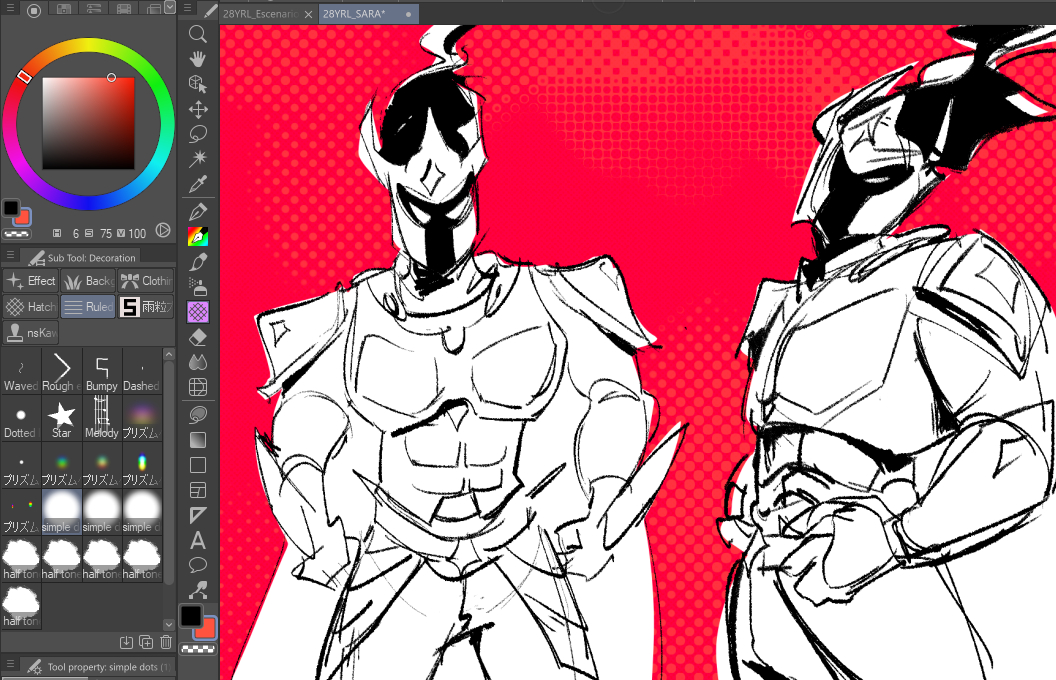
Task: Toggle the color space play button beside V 100
Action: click(163, 232)
